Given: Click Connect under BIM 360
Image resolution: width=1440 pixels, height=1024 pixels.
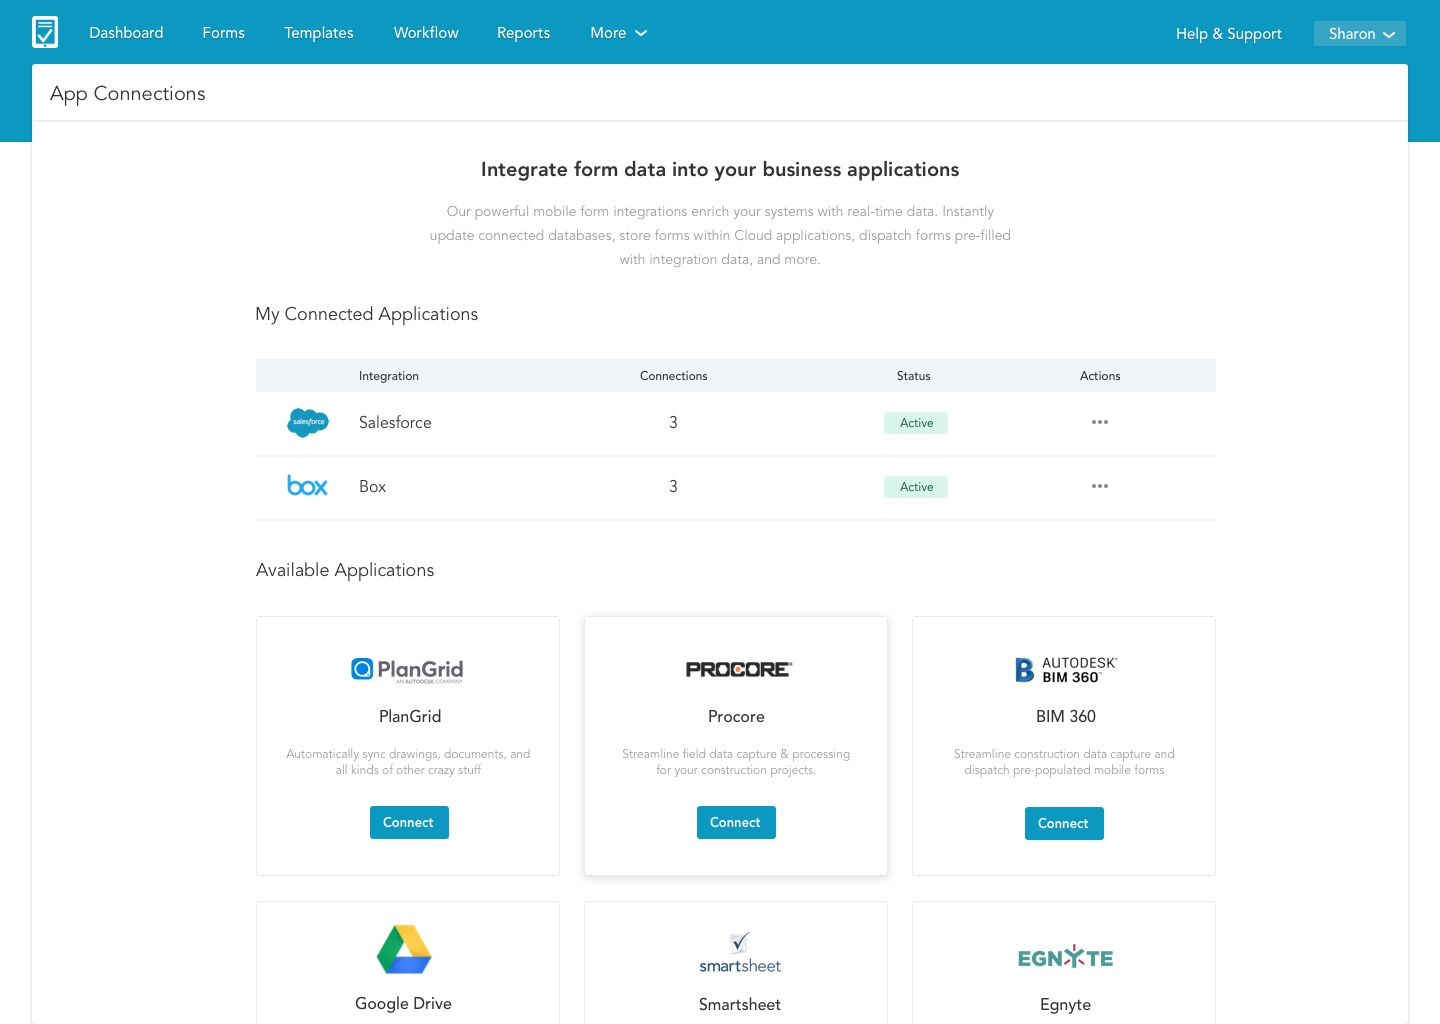Looking at the screenshot, I should [1063, 823].
